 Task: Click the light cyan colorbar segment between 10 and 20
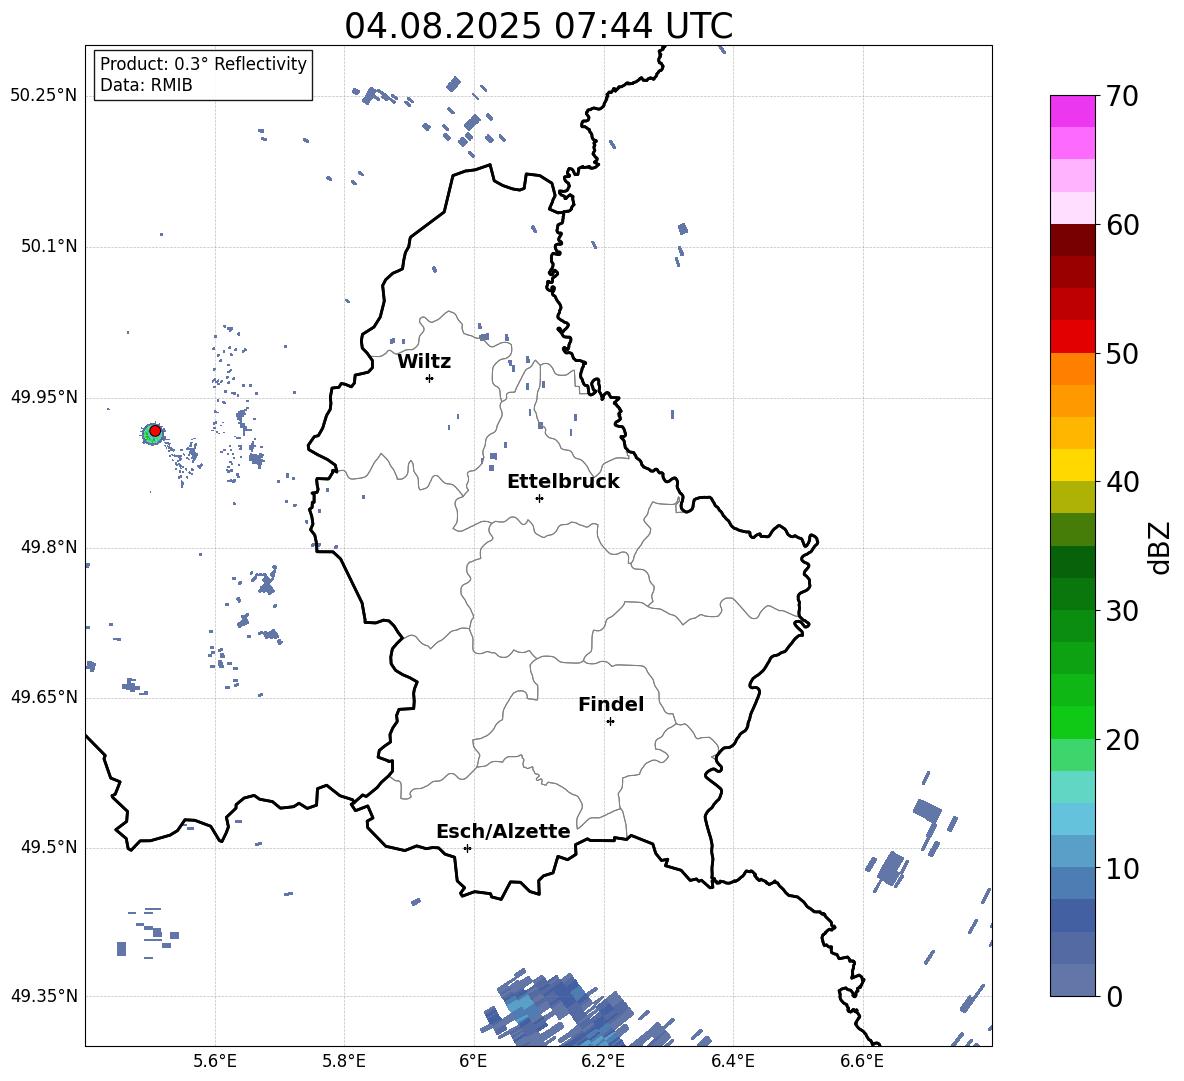point(1072,786)
